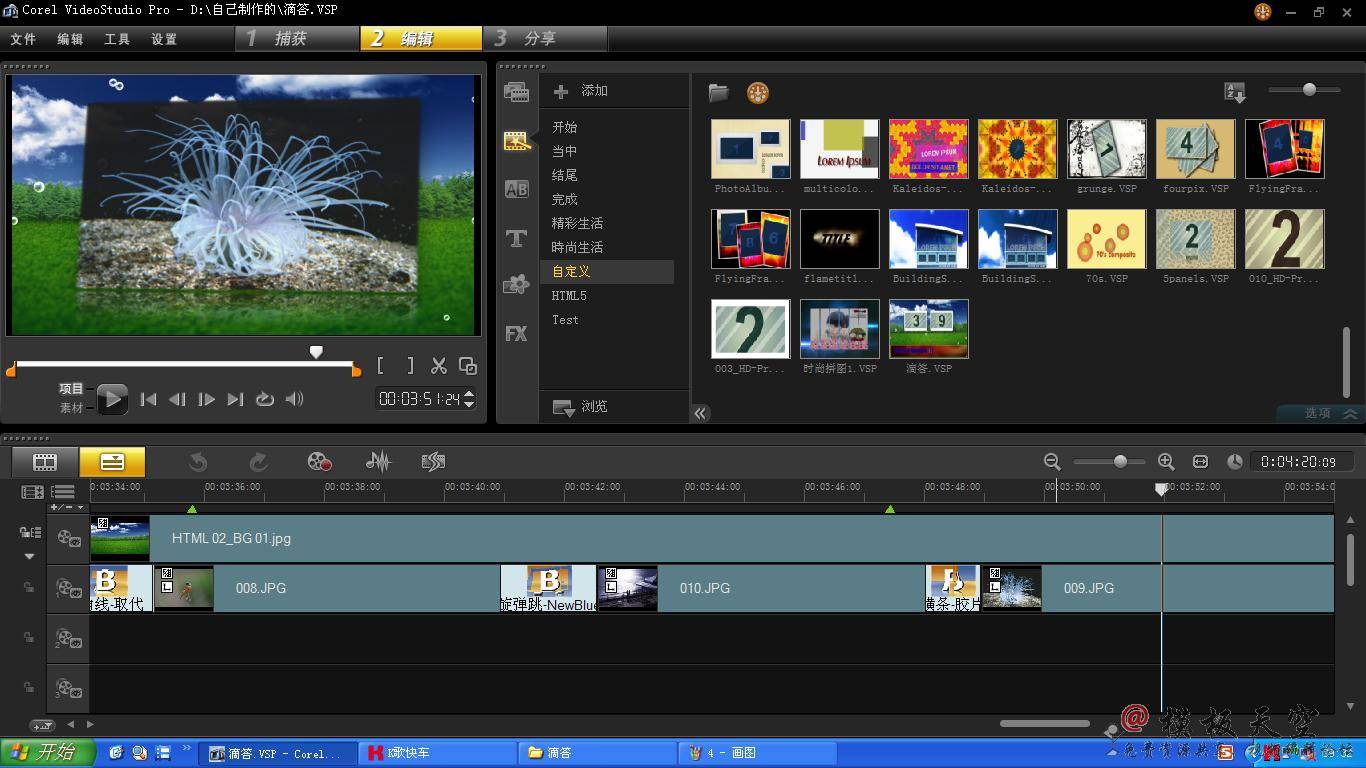Increase the preview timecode stepper
Viewport: 1366px width, 768px height.
coord(469,394)
